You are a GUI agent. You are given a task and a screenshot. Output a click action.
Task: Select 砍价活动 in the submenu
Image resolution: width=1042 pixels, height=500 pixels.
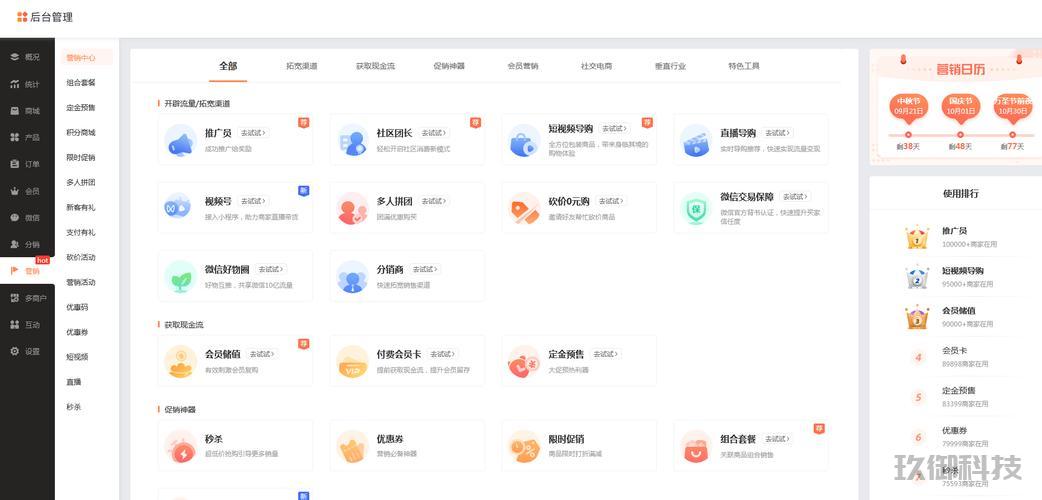pyautogui.click(x=81, y=257)
